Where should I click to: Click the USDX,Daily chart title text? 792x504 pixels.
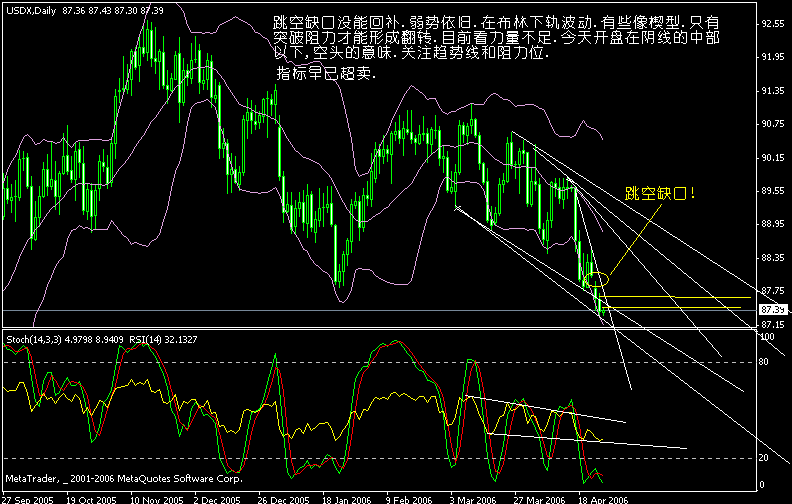click(x=84, y=11)
